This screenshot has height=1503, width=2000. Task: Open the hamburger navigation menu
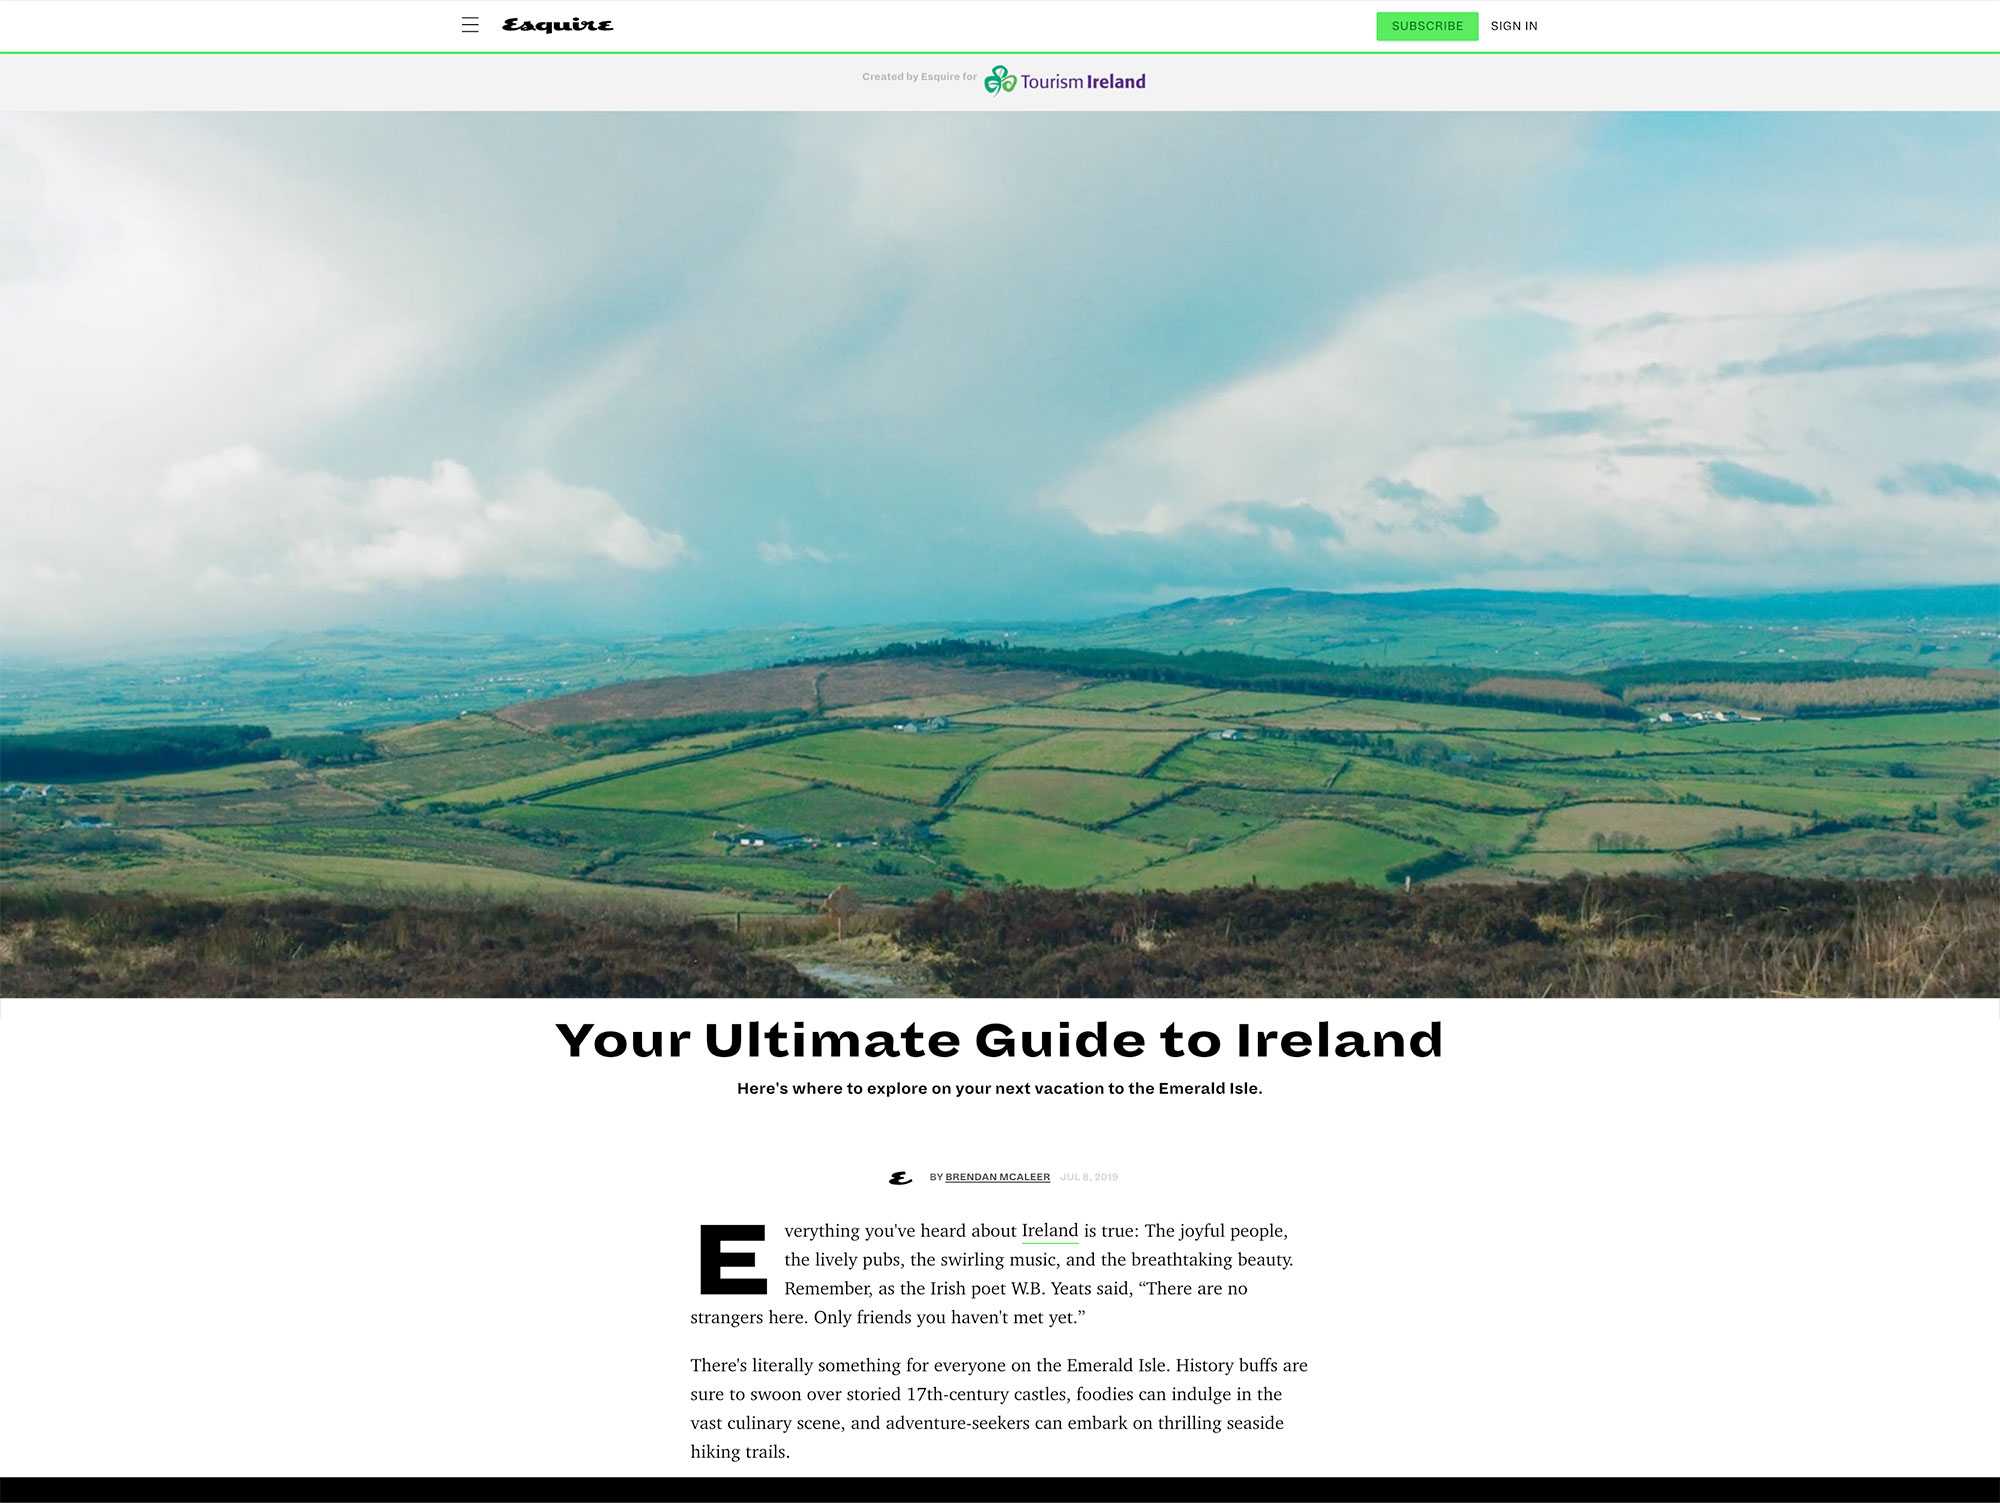(470, 25)
